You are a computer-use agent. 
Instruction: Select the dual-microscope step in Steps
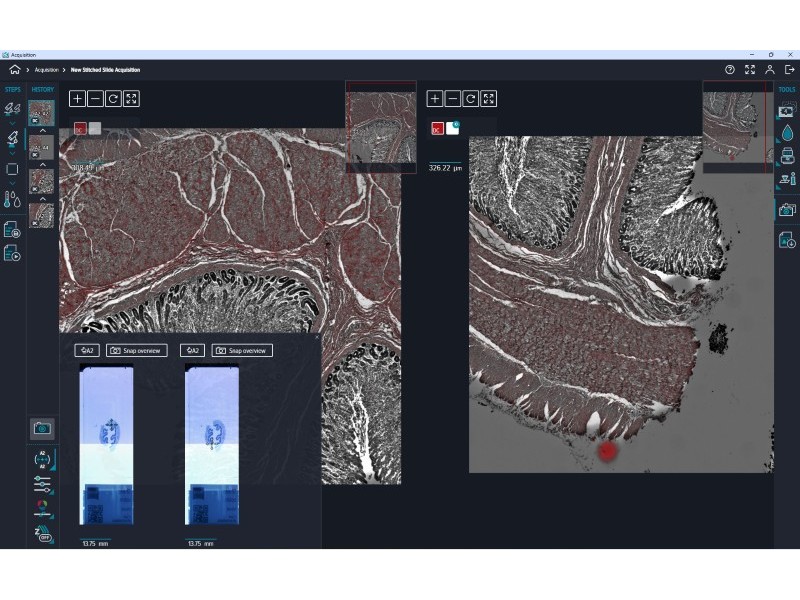tap(12, 108)
